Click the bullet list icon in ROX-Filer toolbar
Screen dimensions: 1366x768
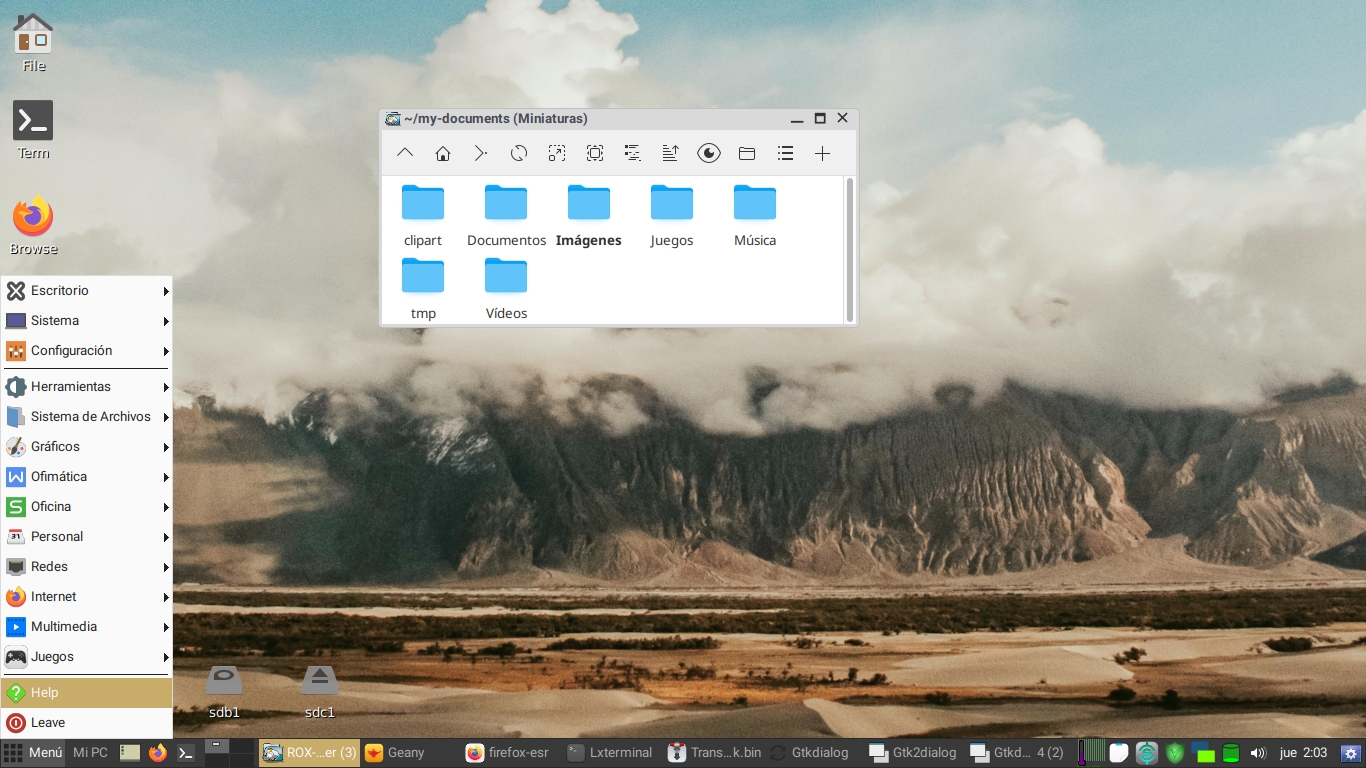pos(785,153)
